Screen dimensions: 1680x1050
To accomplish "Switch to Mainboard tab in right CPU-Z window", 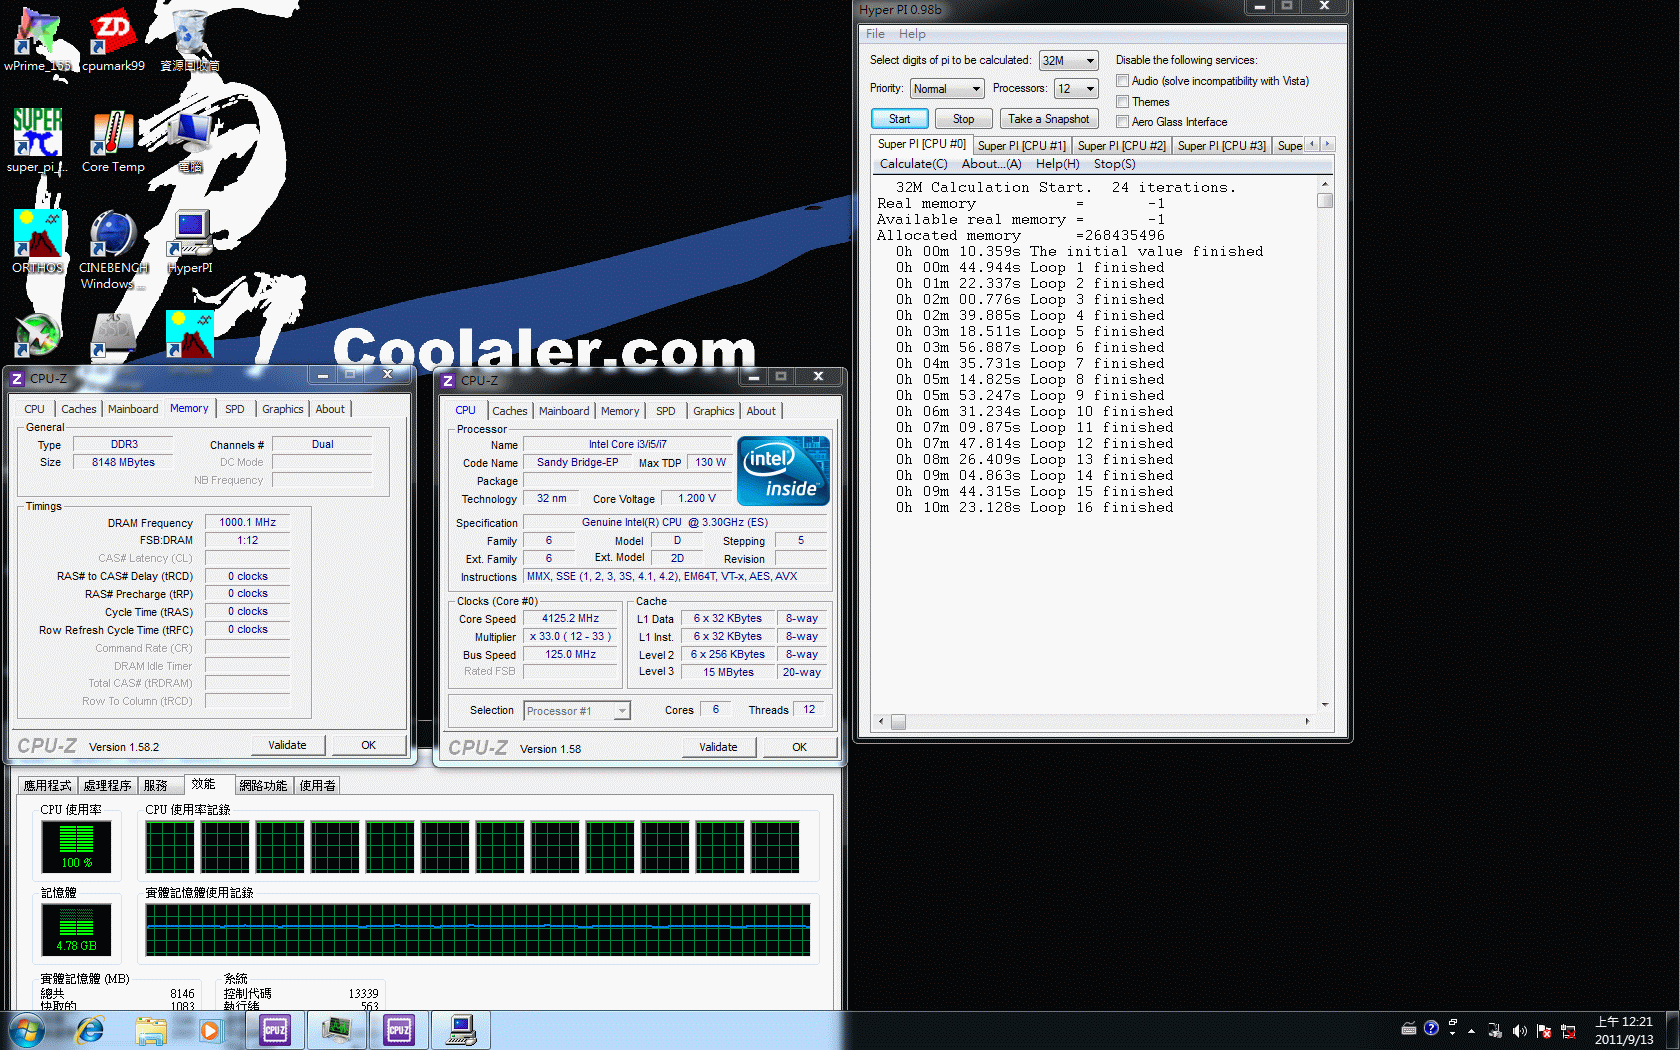I will [564, 411].
